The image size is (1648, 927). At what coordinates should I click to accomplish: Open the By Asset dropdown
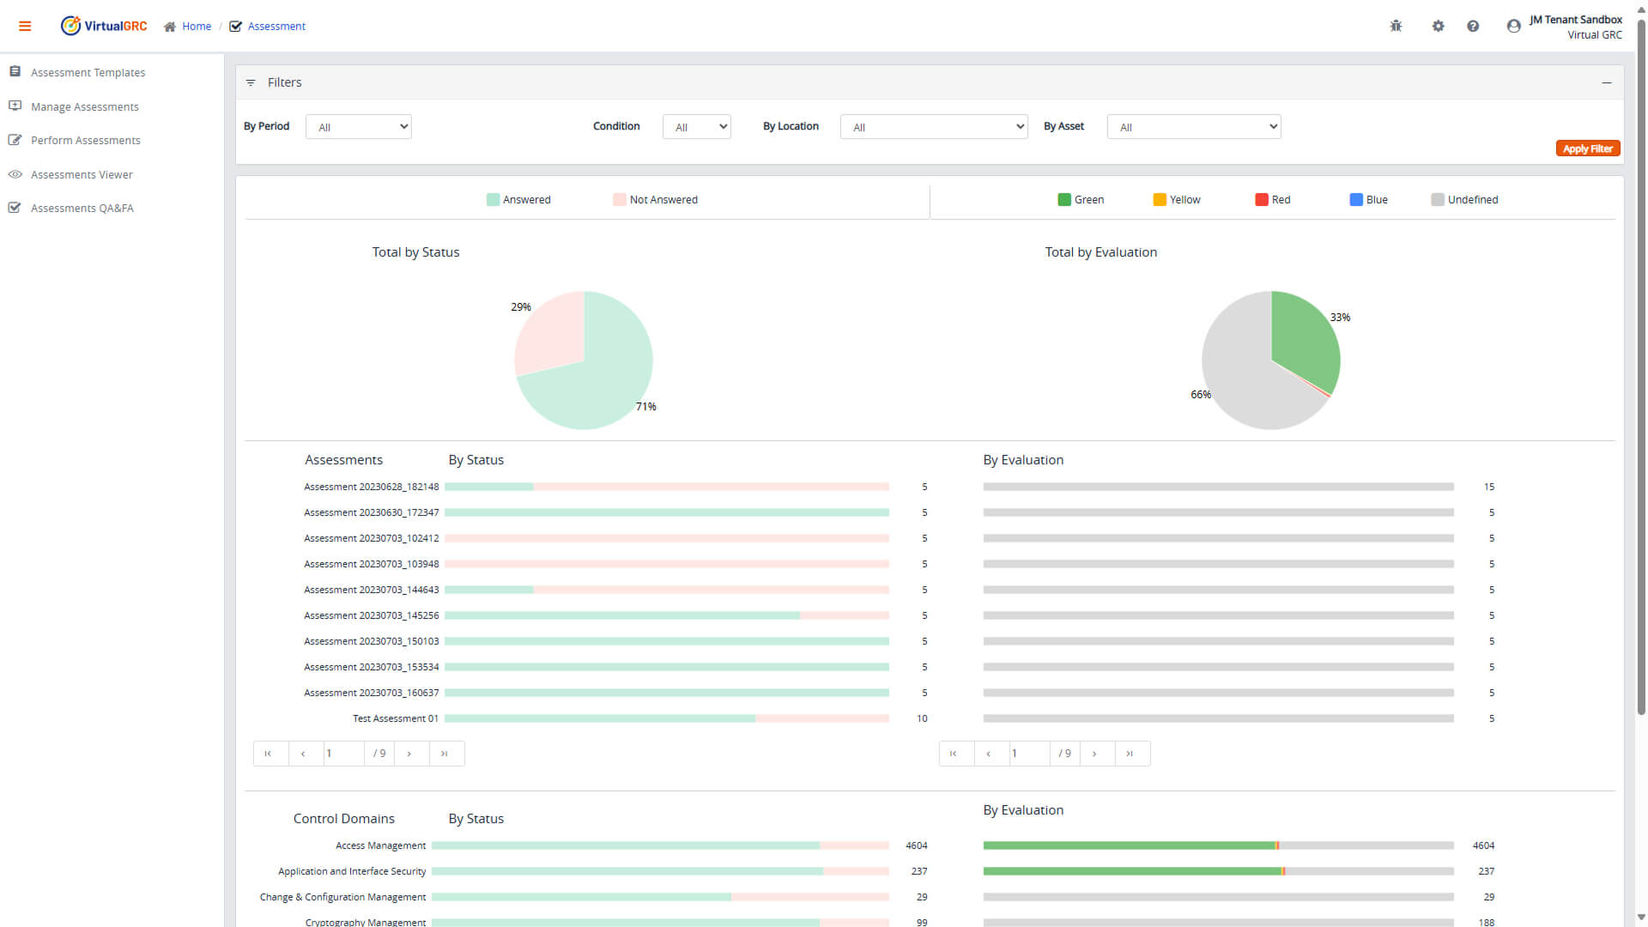[1193, 127]
